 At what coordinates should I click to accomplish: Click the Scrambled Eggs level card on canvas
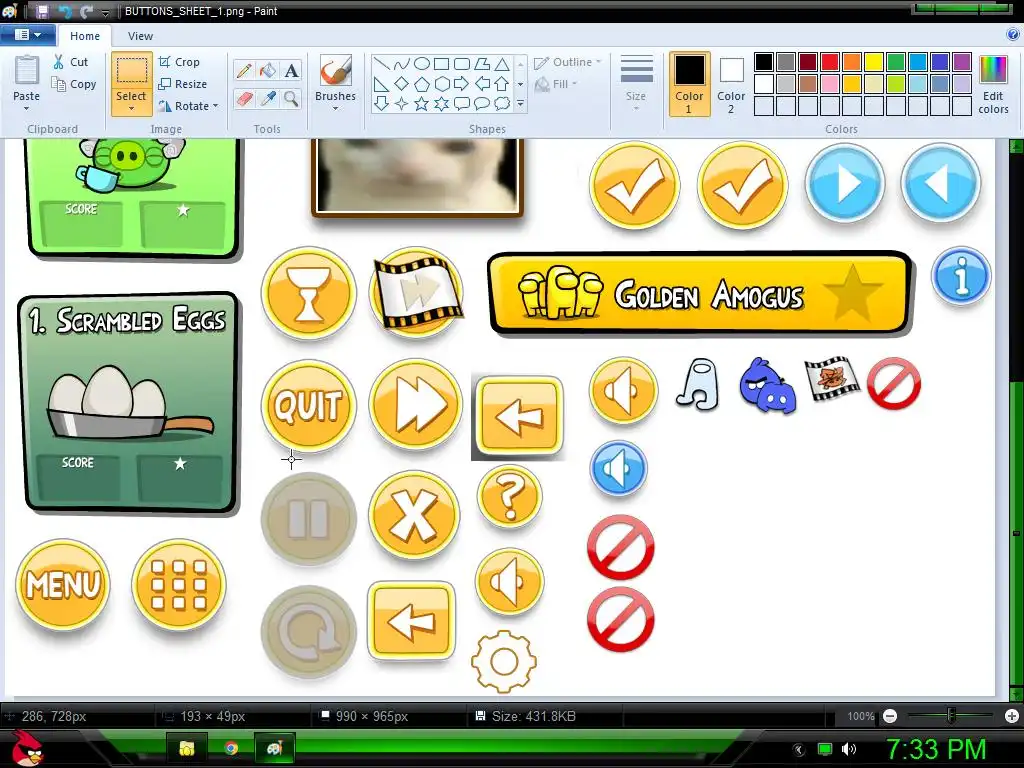[129, 402]
